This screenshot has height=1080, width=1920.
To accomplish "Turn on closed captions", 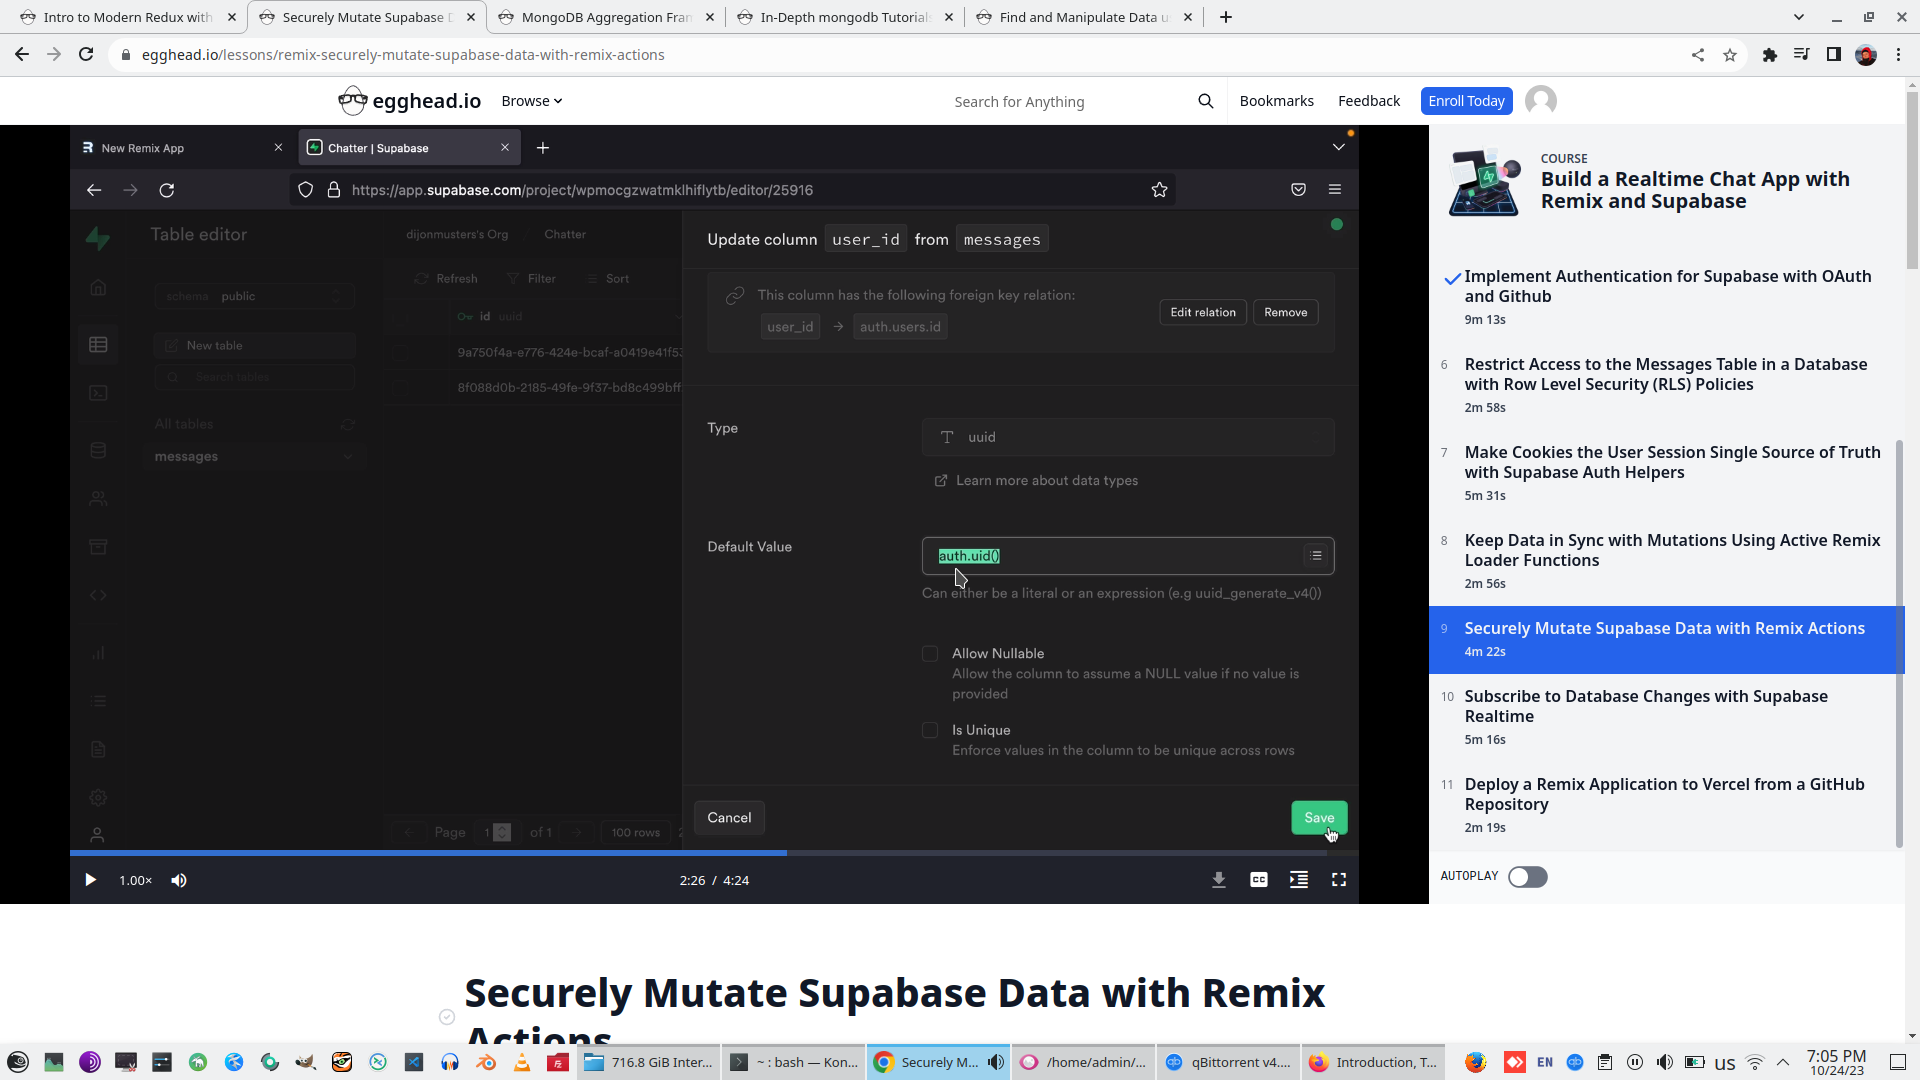I will coord(1258,880).
